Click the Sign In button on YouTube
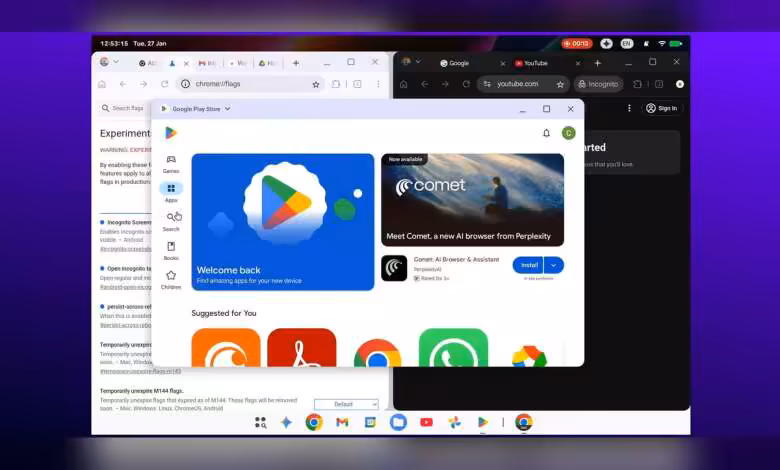 pos(661,108)
